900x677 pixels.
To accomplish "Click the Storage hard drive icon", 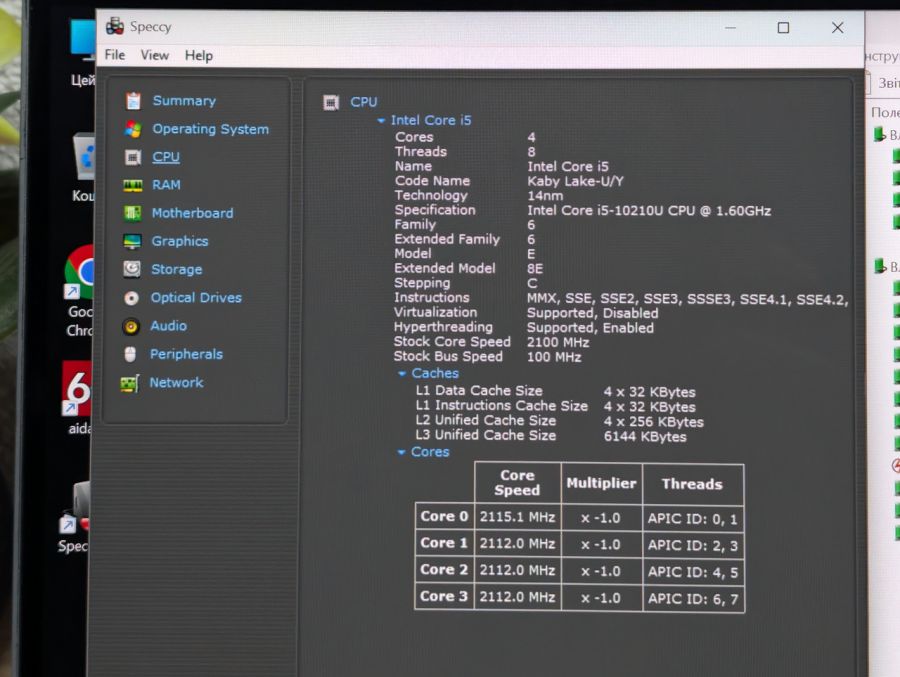I will (x=132, y=269).
